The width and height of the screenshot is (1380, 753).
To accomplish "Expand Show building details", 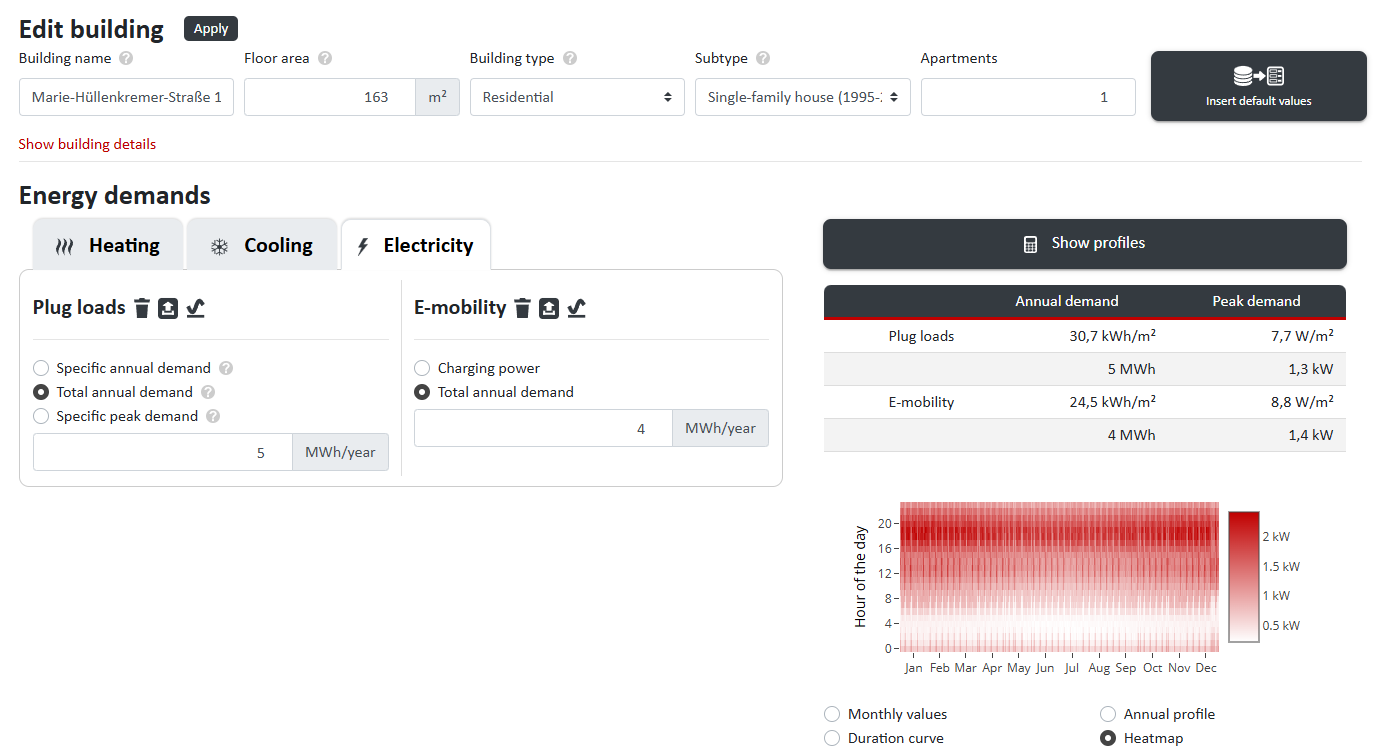I will tap(87, 144).
